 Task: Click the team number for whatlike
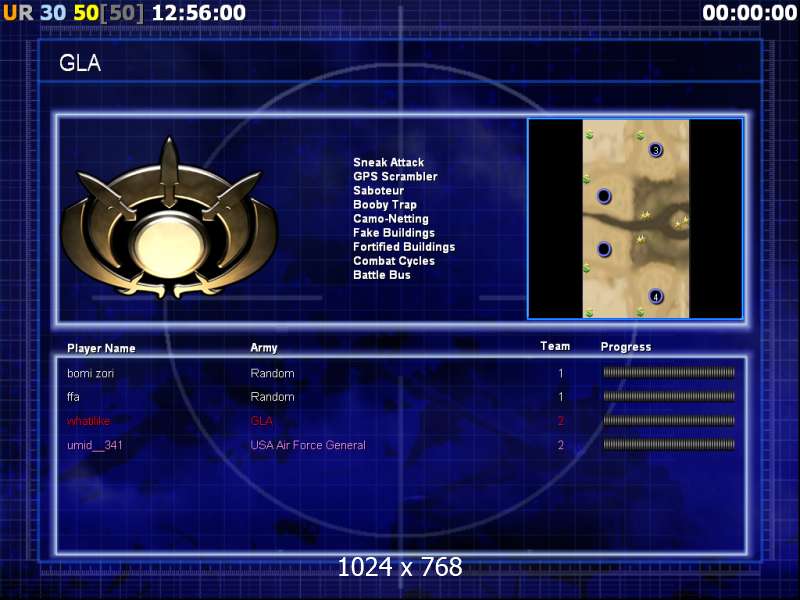point(561,421)
